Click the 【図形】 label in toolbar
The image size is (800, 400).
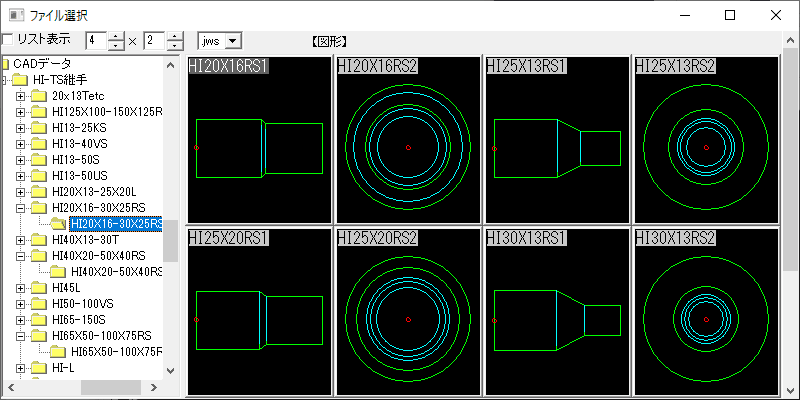coord(329,41)
